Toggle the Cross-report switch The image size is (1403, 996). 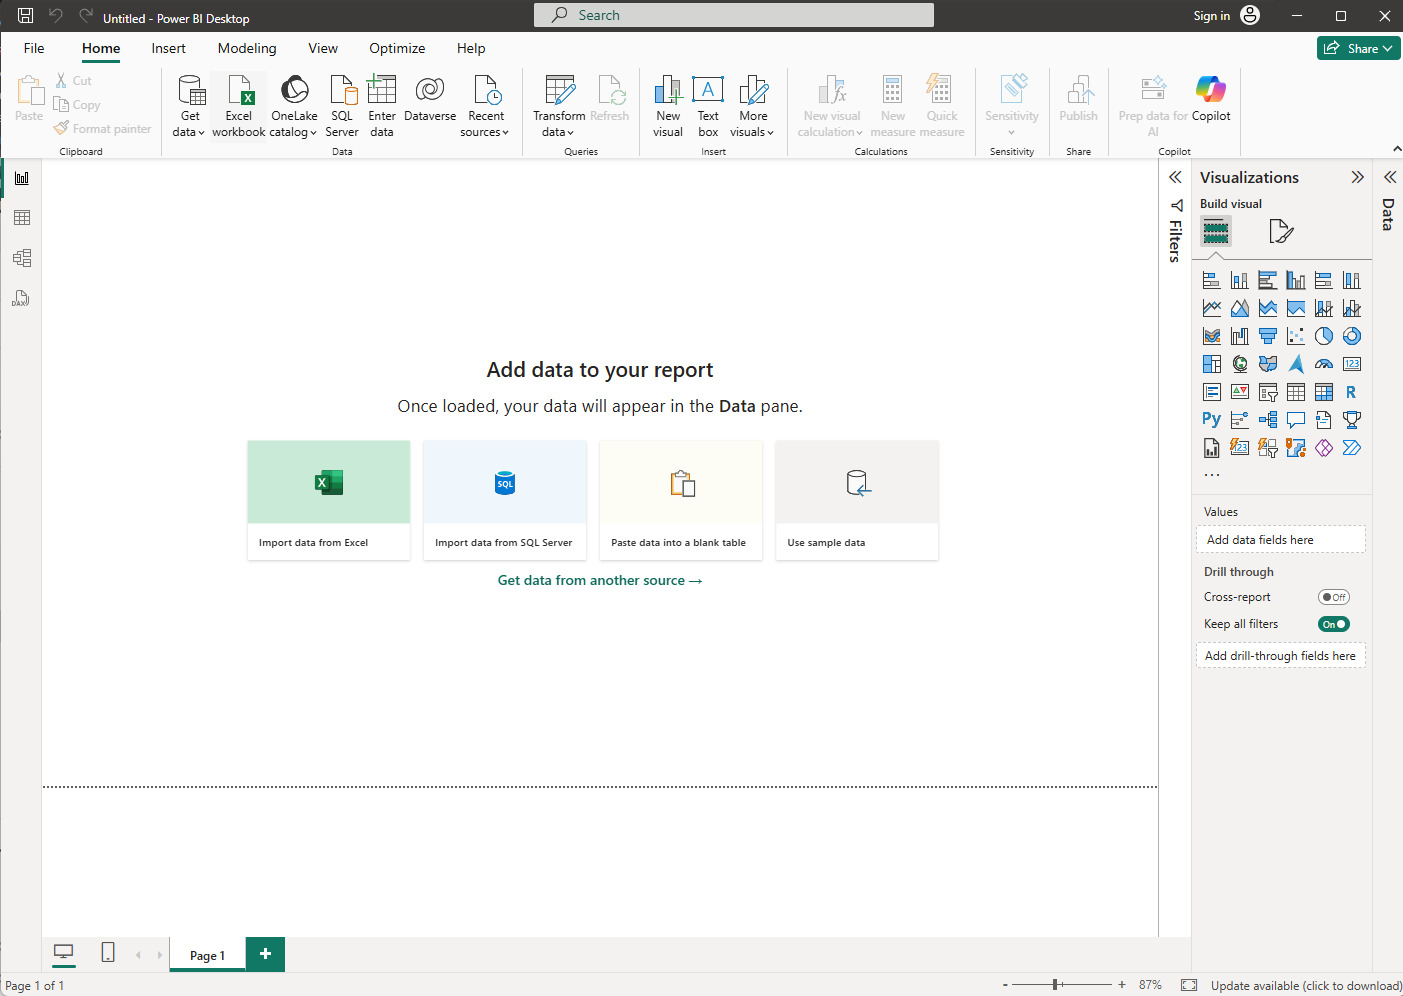click(x=1334, y=597)
